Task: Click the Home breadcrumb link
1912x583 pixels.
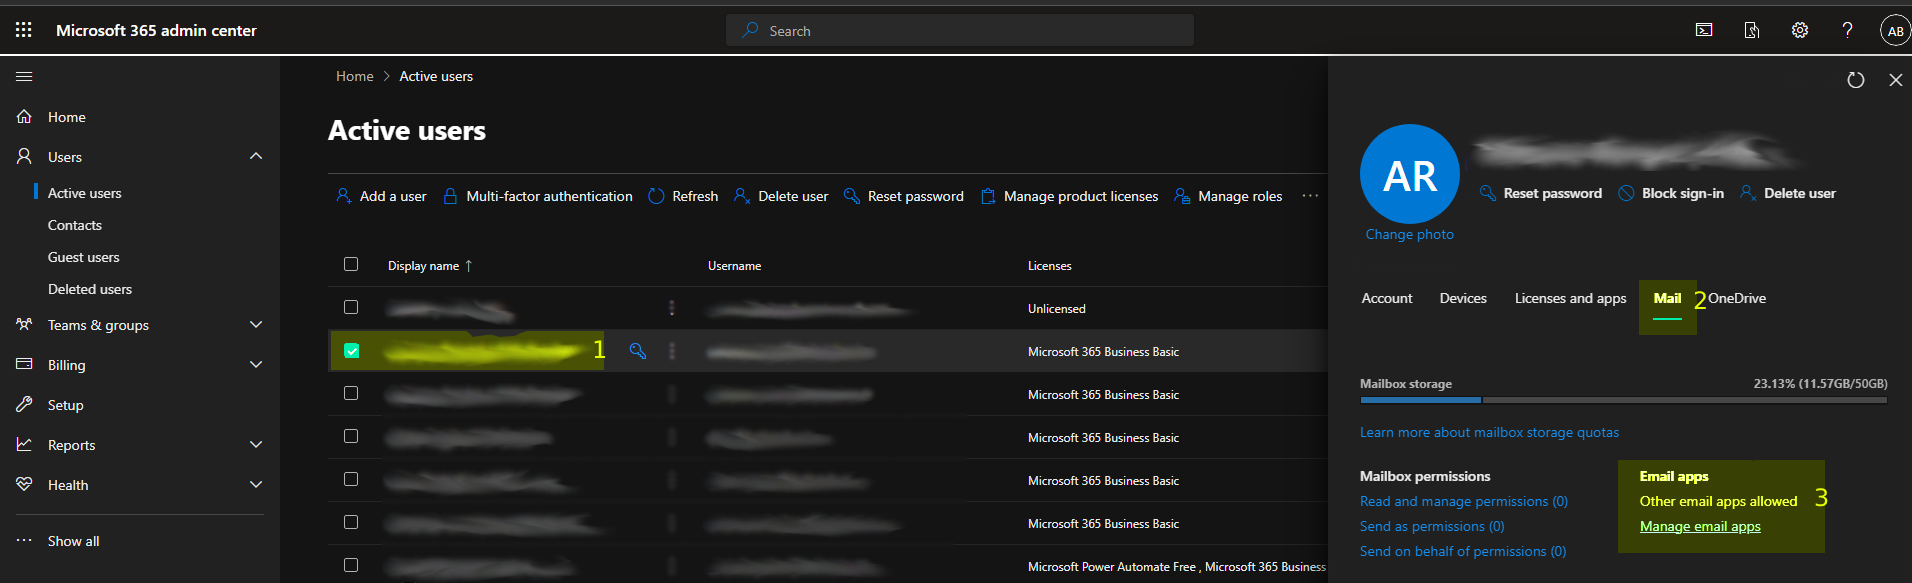Action: click(x=355, y=76)
